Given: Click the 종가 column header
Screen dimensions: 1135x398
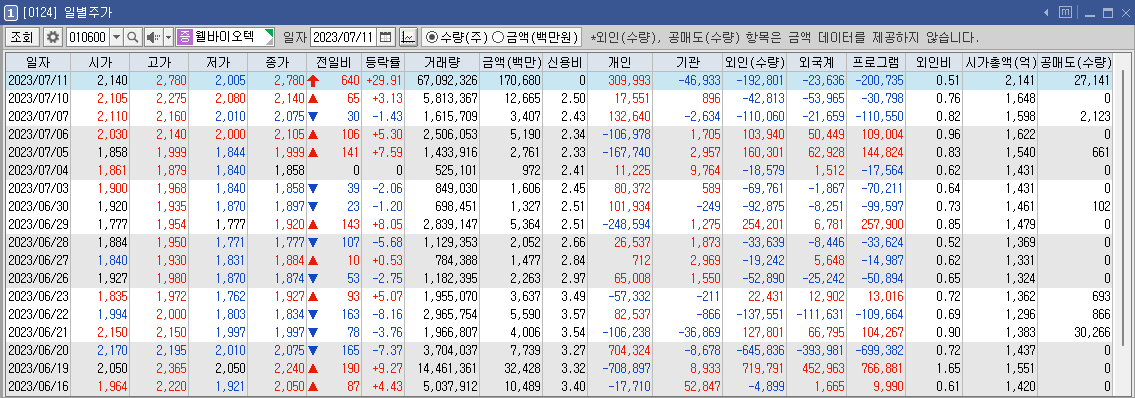Looking at the screenshot, I should click(x=277, y=62).
